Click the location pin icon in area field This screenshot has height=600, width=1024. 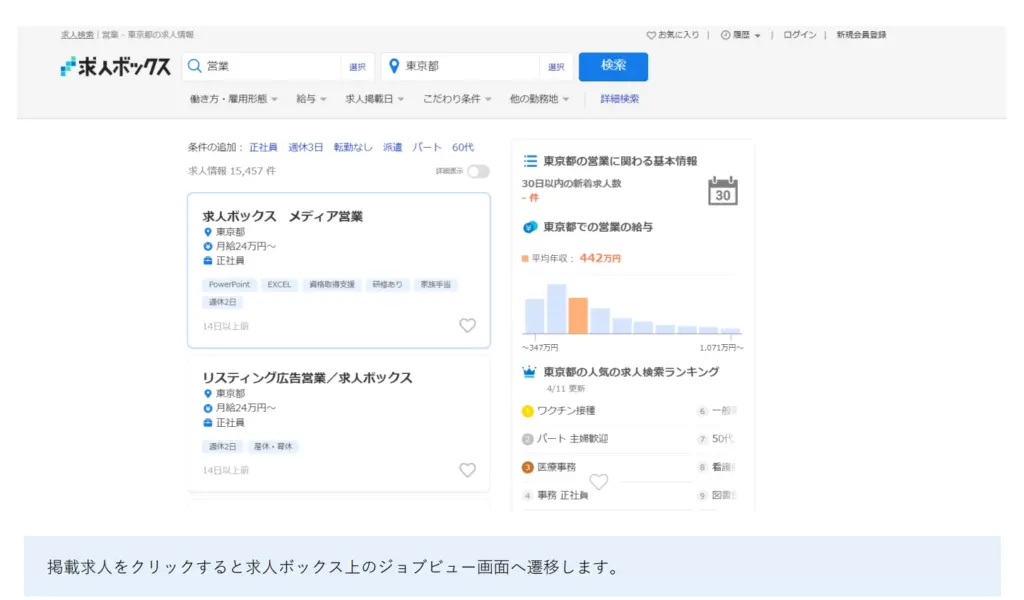coord(394,66)
